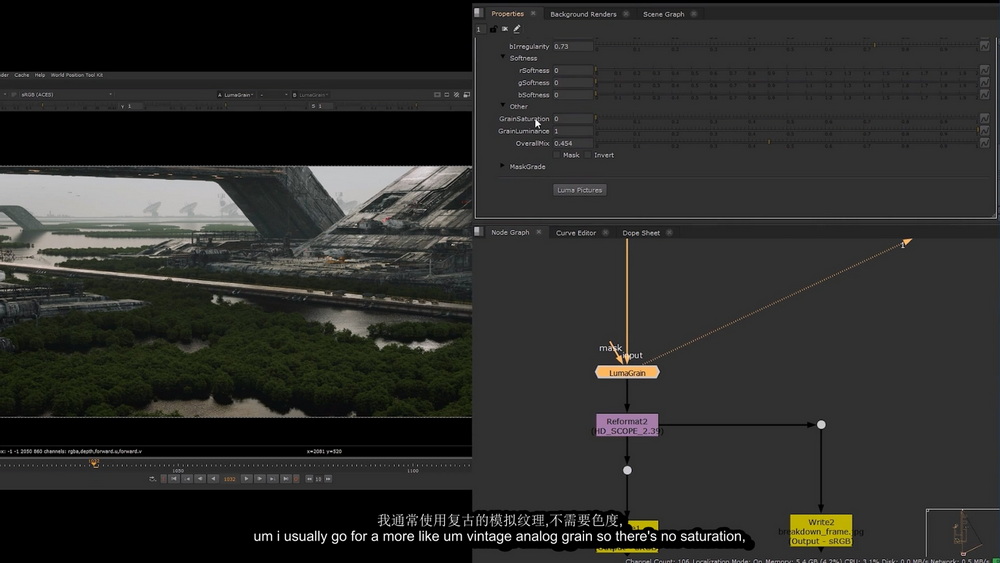Open the Help menu
The width and height of the screenshot is (1000, 563).
click(40, 75)
